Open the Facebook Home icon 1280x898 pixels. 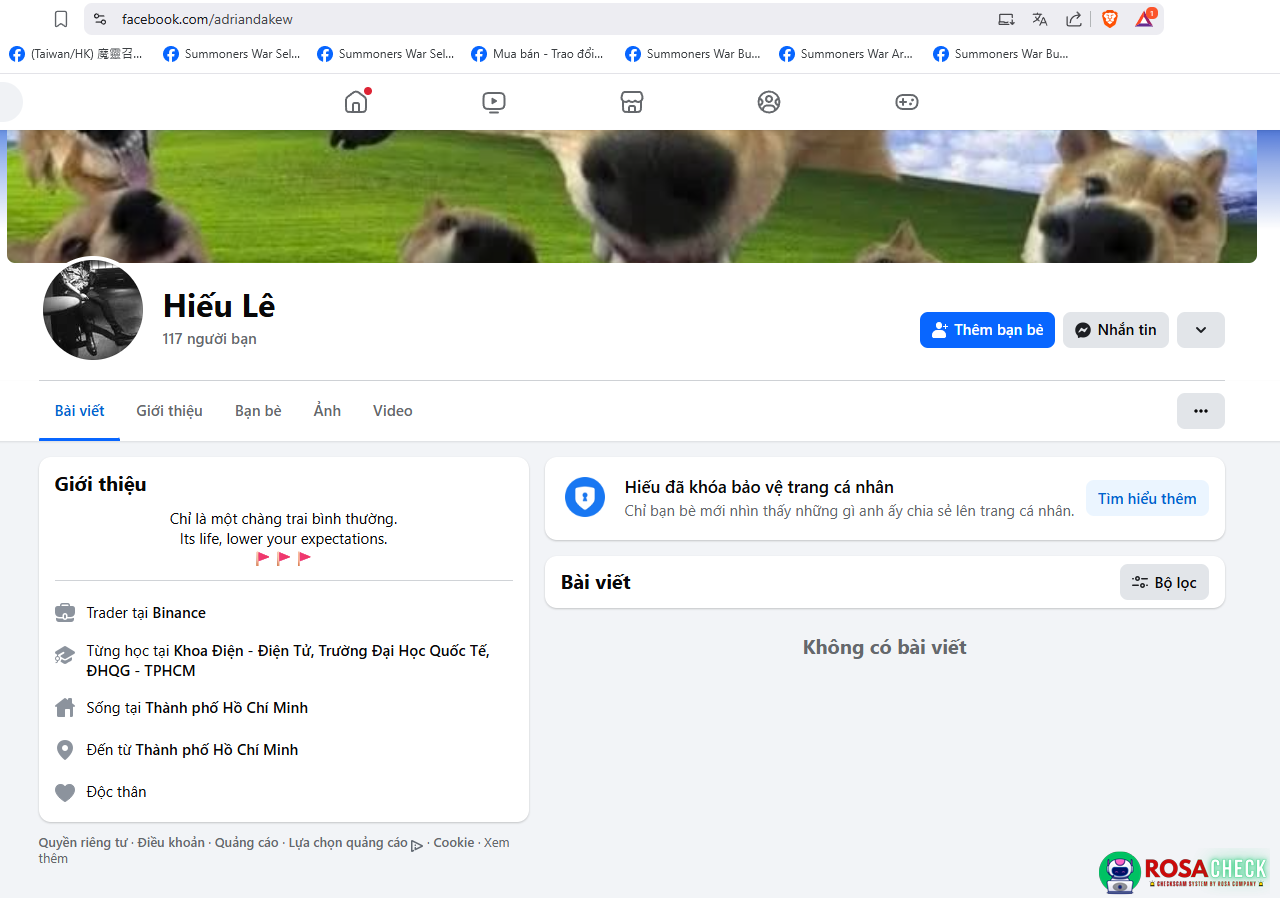[356, 102]
